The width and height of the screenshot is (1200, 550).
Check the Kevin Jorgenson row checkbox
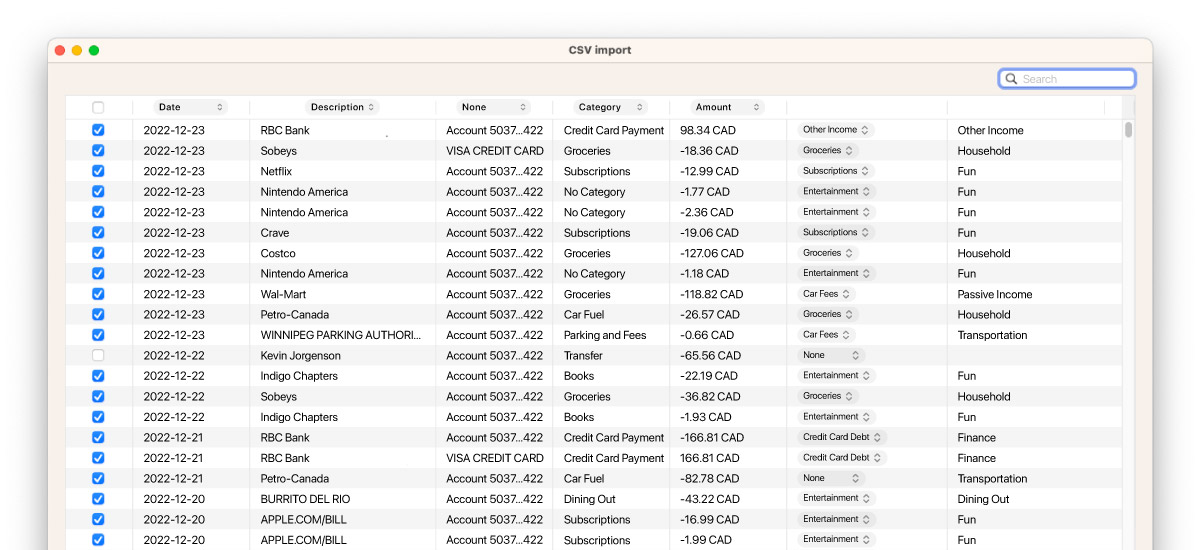[x=98, y=355]
